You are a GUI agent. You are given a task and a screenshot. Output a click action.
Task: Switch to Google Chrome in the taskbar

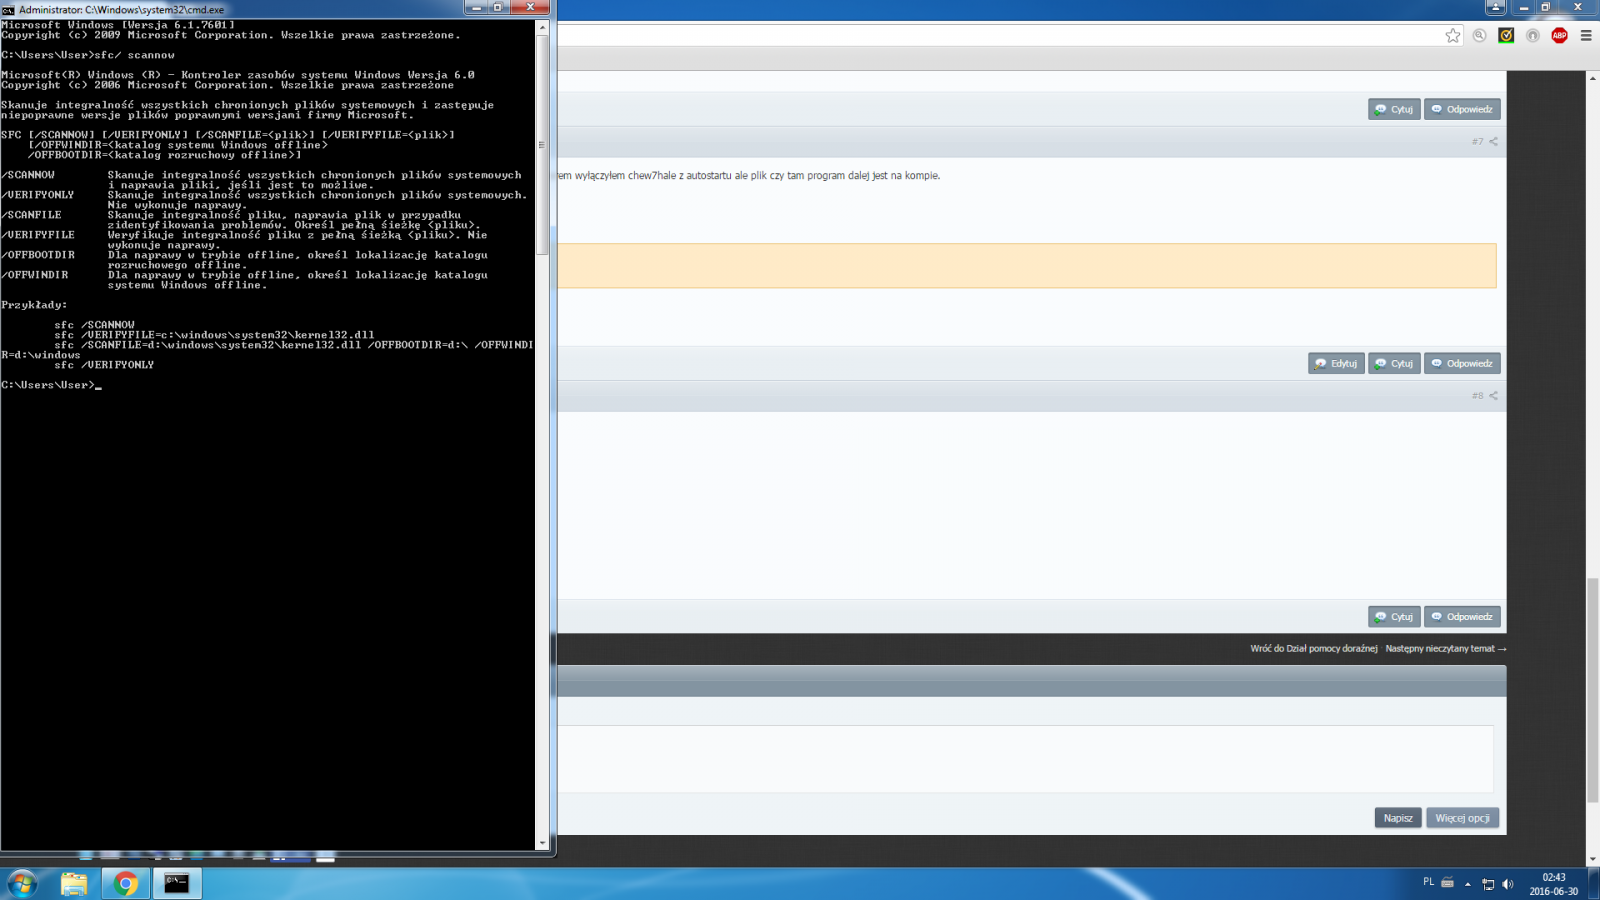tap(126, 884)
